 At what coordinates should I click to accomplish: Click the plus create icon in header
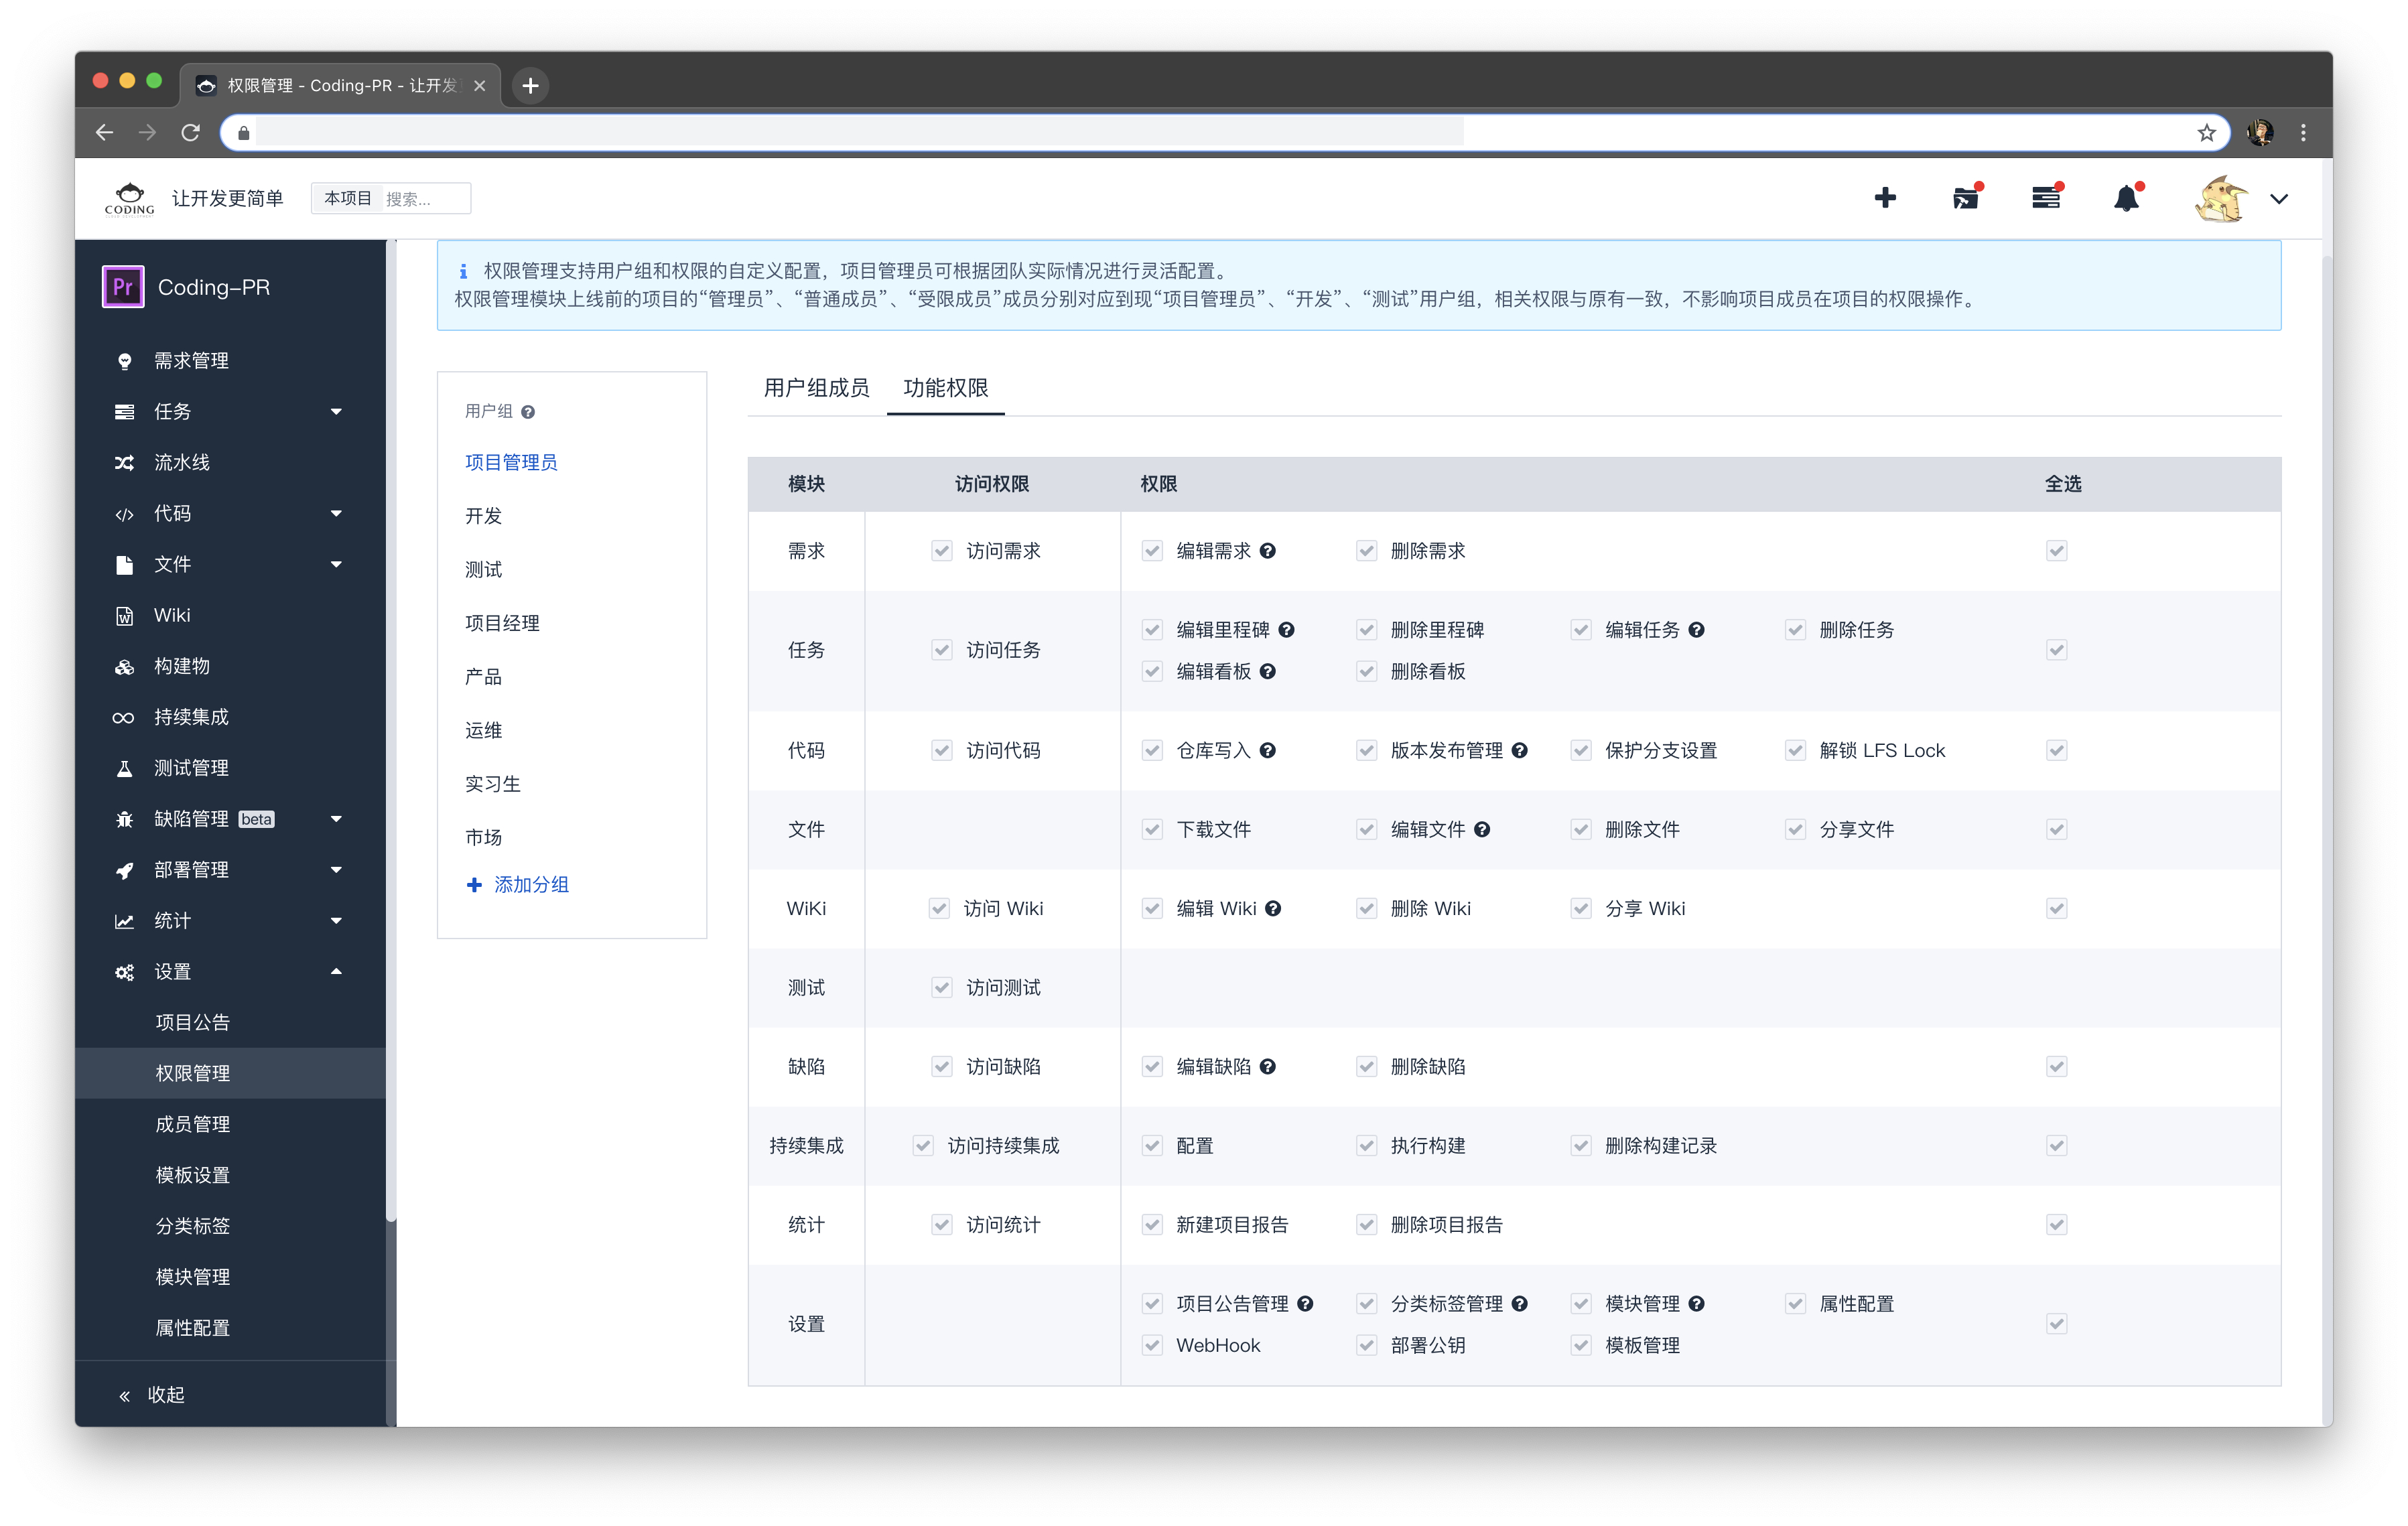[x=1884, y=198]
